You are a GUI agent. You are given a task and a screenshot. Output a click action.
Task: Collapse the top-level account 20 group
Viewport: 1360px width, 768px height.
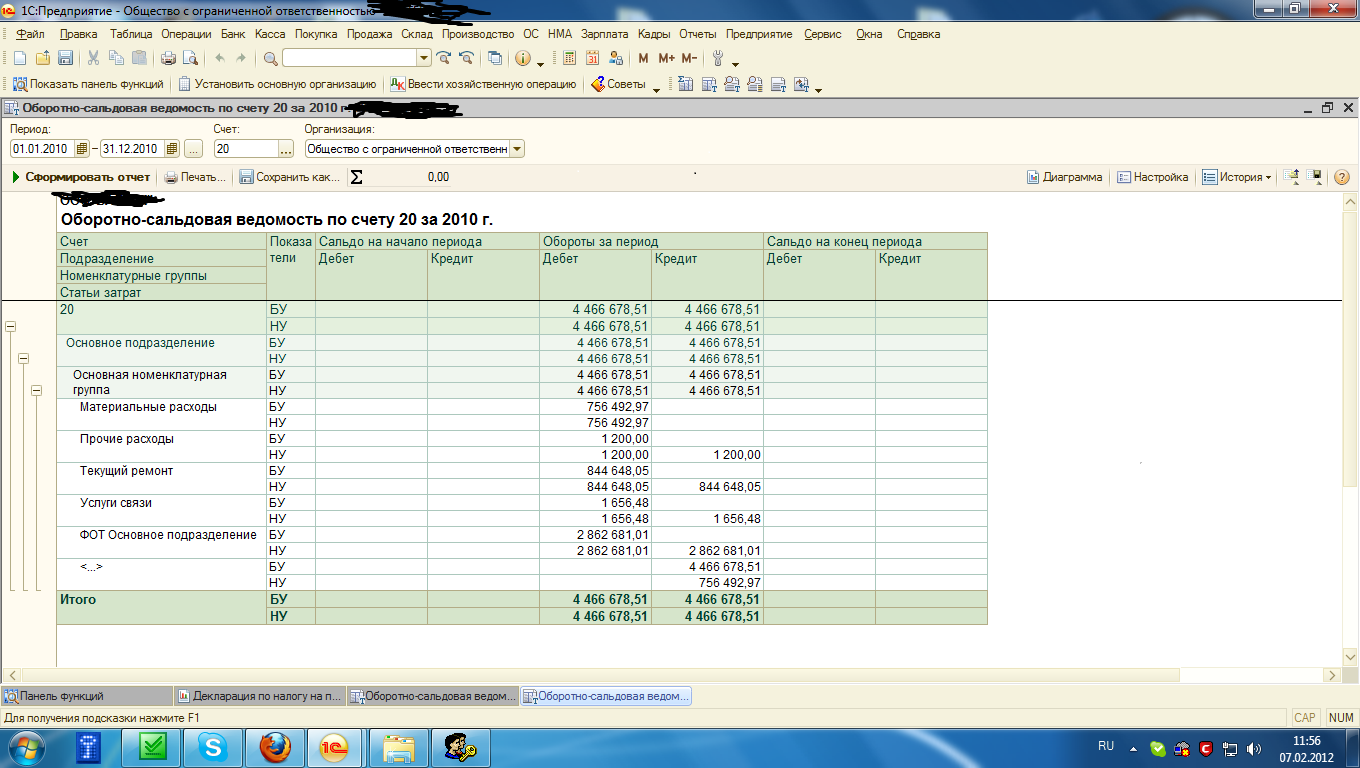11,327
